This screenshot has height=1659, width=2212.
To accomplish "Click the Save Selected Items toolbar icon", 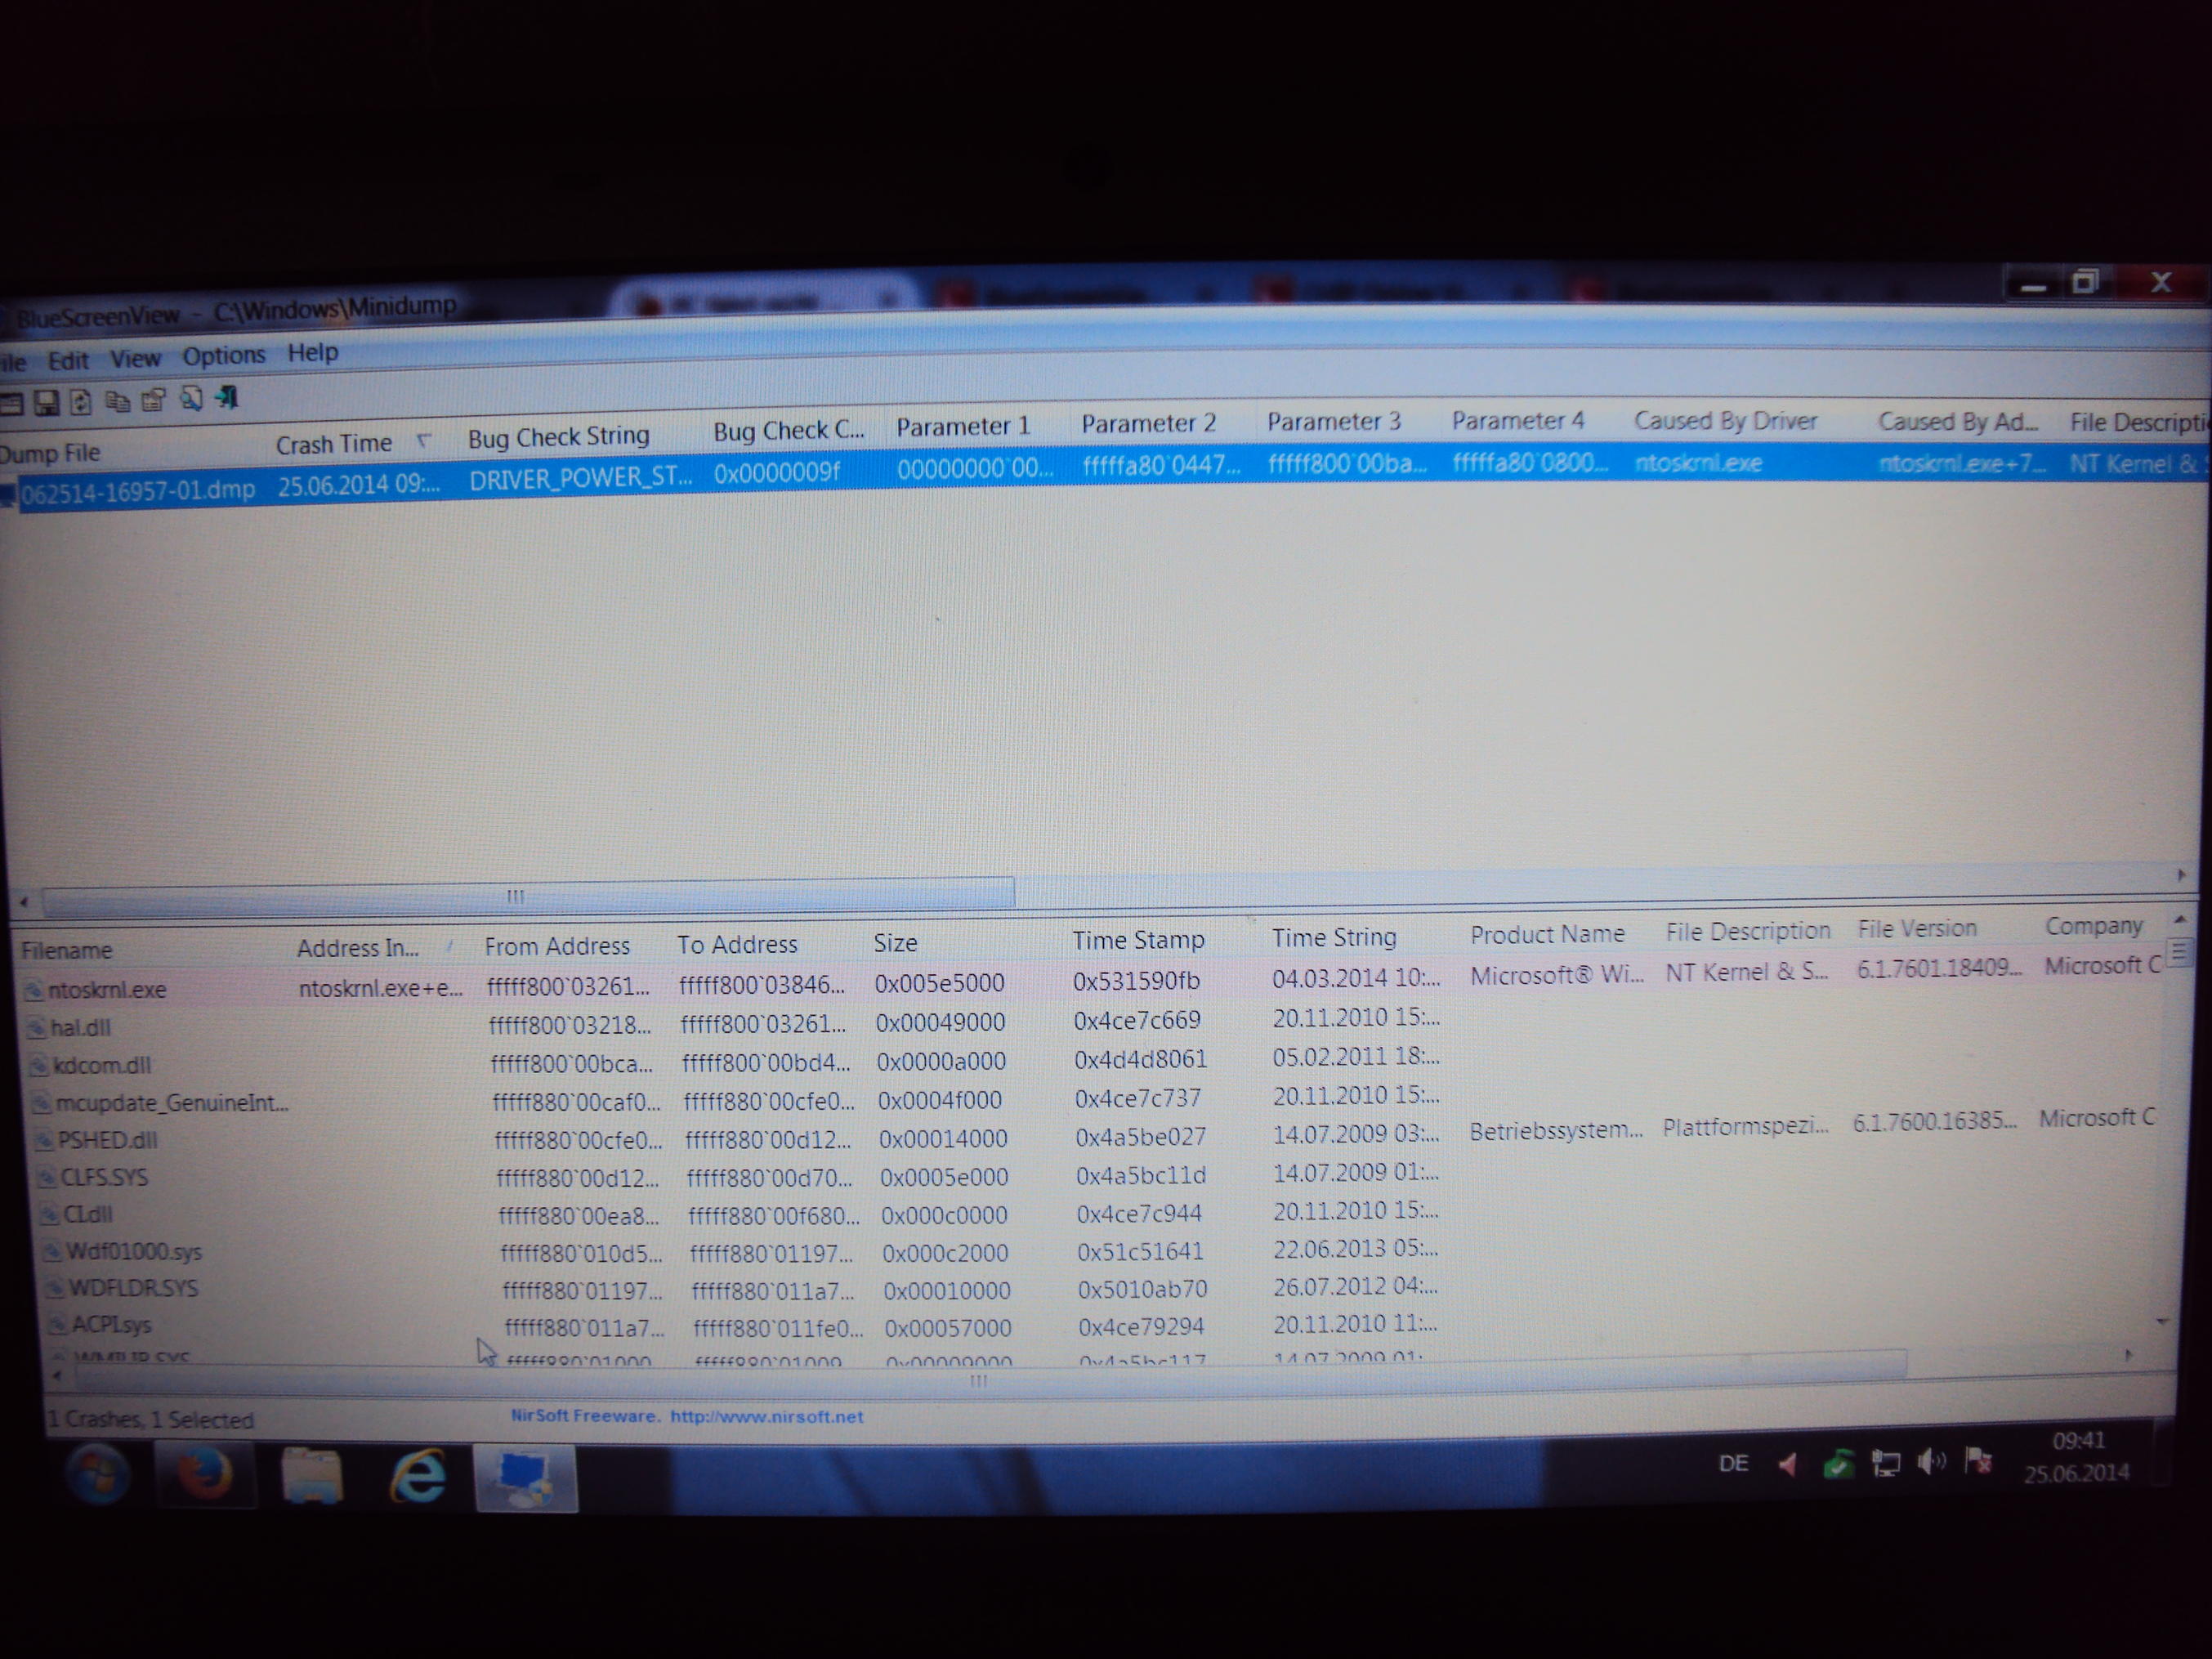I will [46, 403].
